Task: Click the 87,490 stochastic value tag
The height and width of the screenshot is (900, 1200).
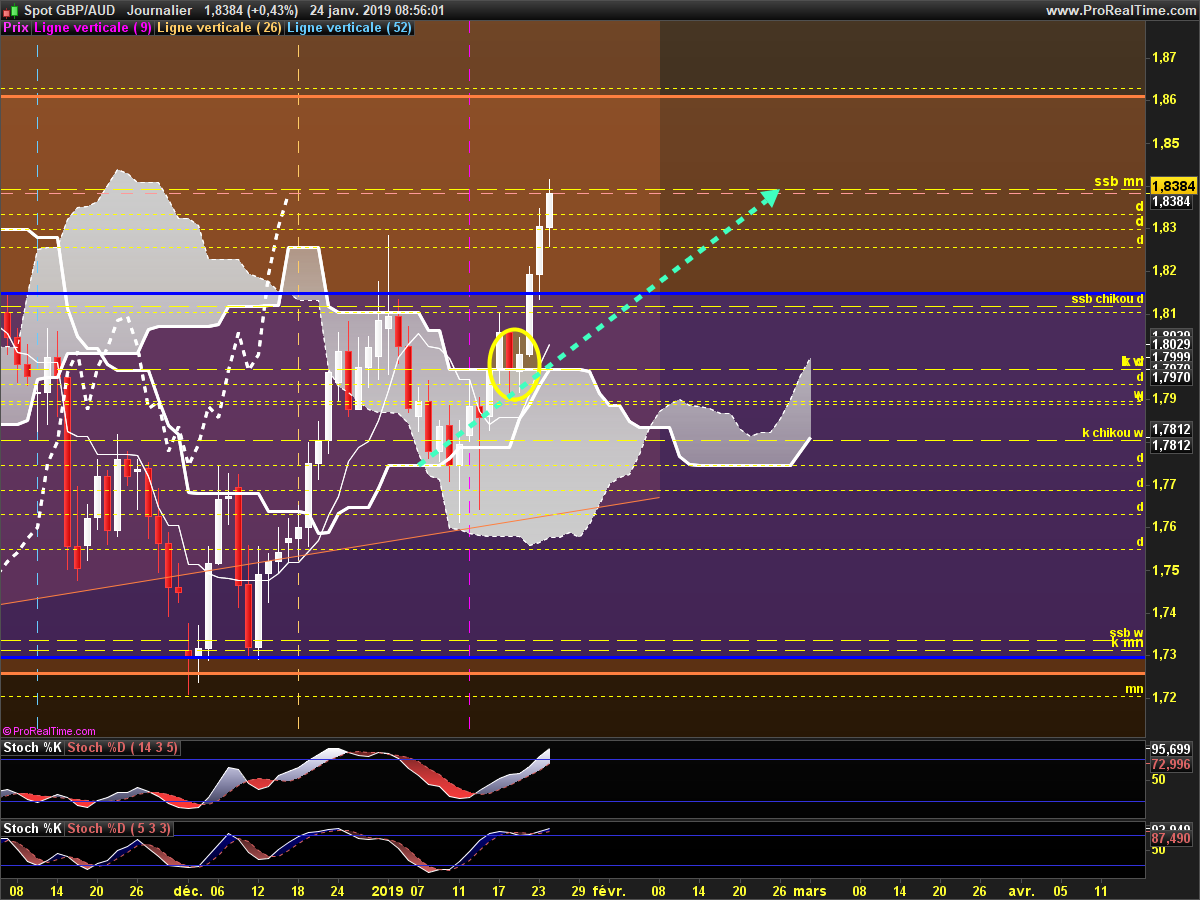Action: point(1171,839)
